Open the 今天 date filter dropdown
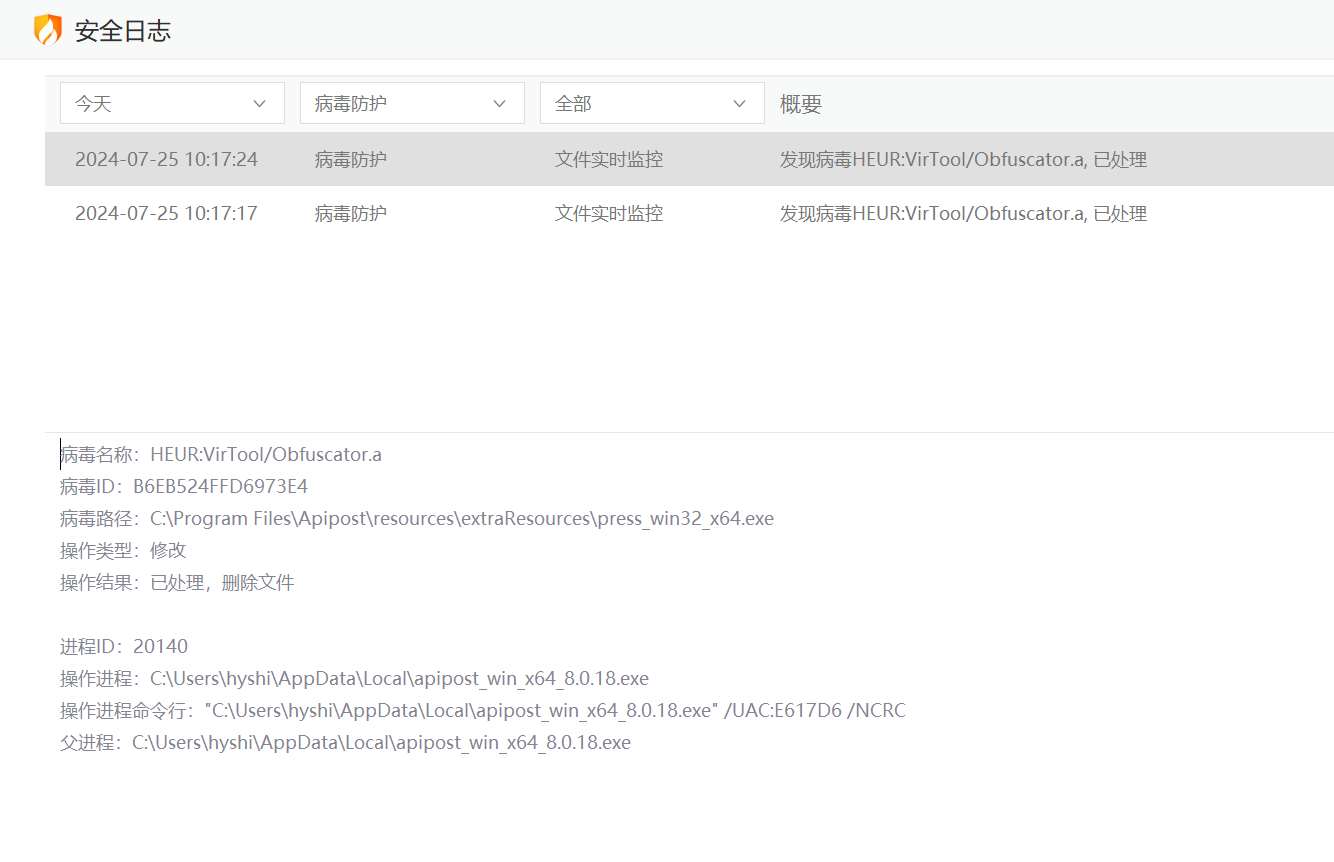1334x862 pixels. coord(172,103)
